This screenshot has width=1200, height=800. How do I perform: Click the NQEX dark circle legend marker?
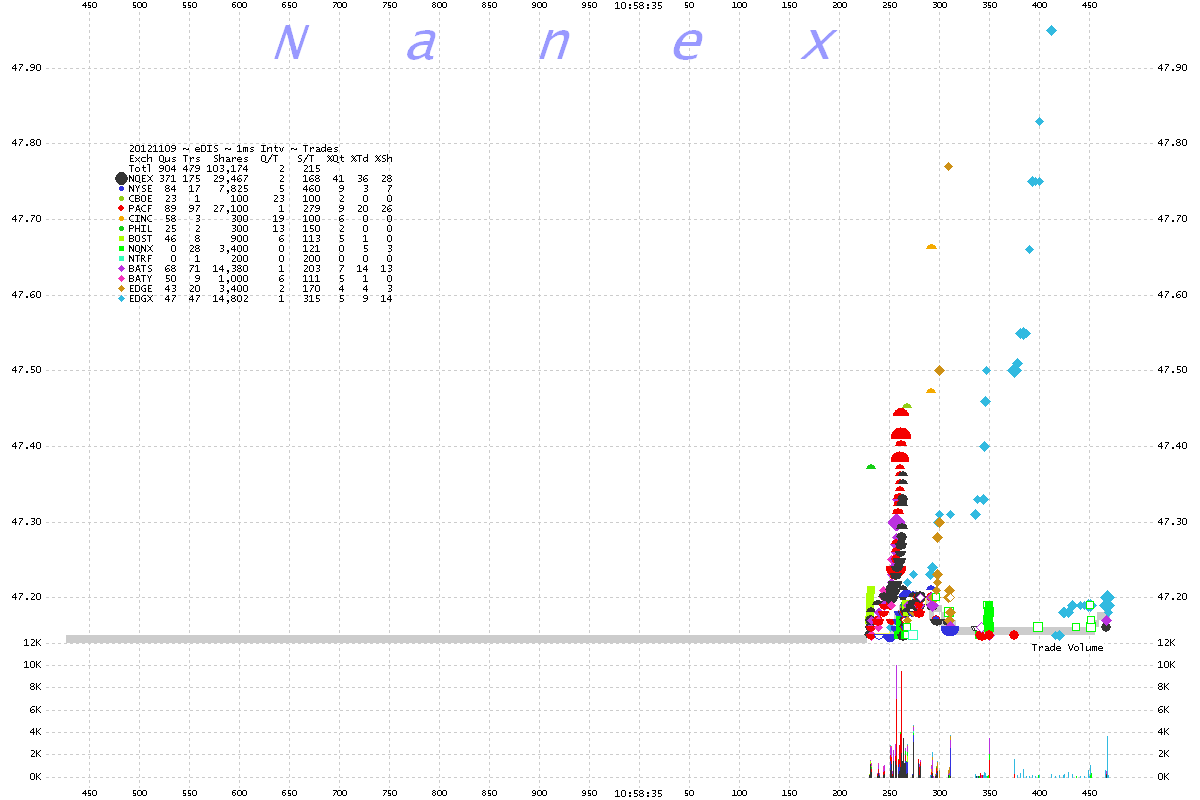(121, 178)
